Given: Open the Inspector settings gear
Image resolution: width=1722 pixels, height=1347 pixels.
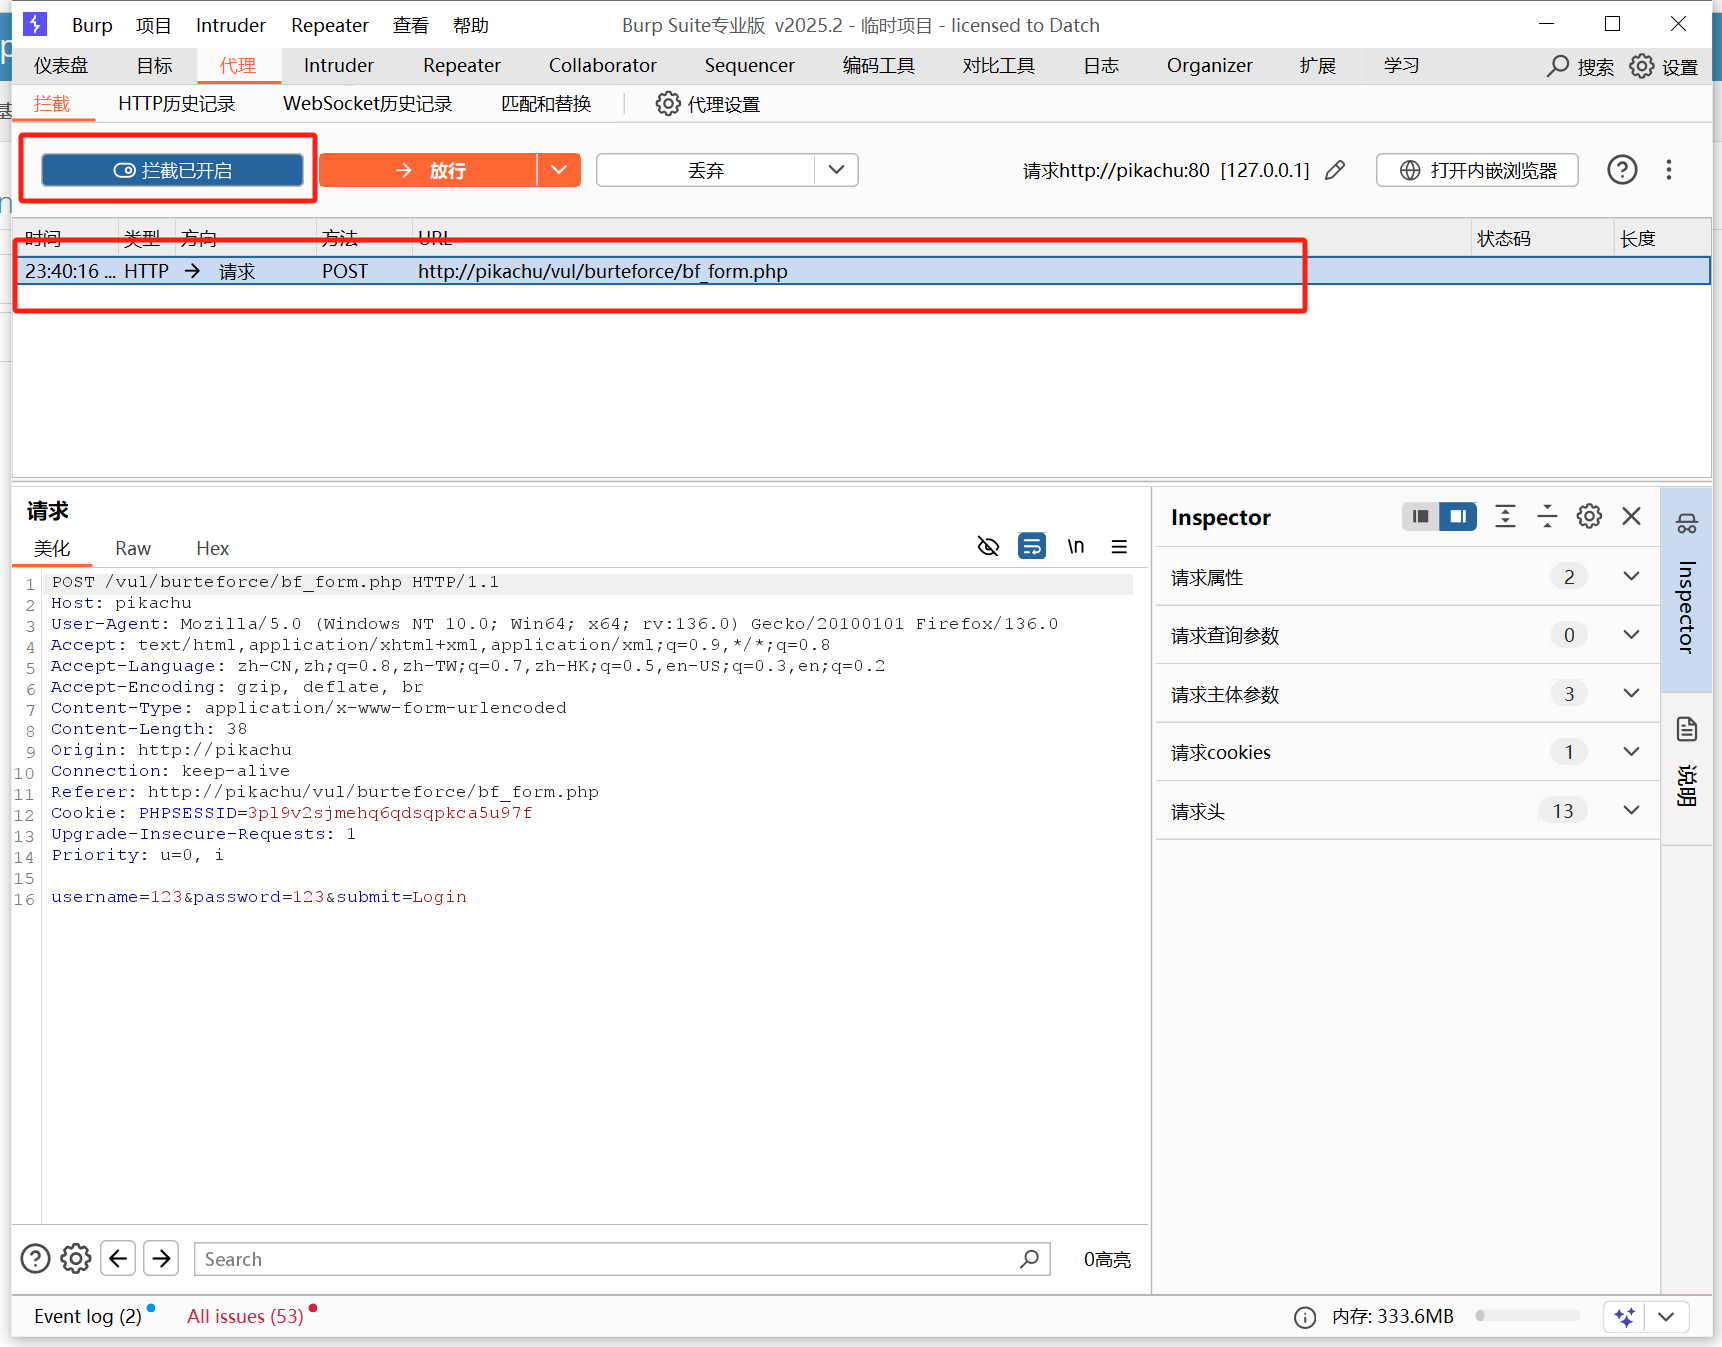Looking at the screenshot, I should (1589, 516).
